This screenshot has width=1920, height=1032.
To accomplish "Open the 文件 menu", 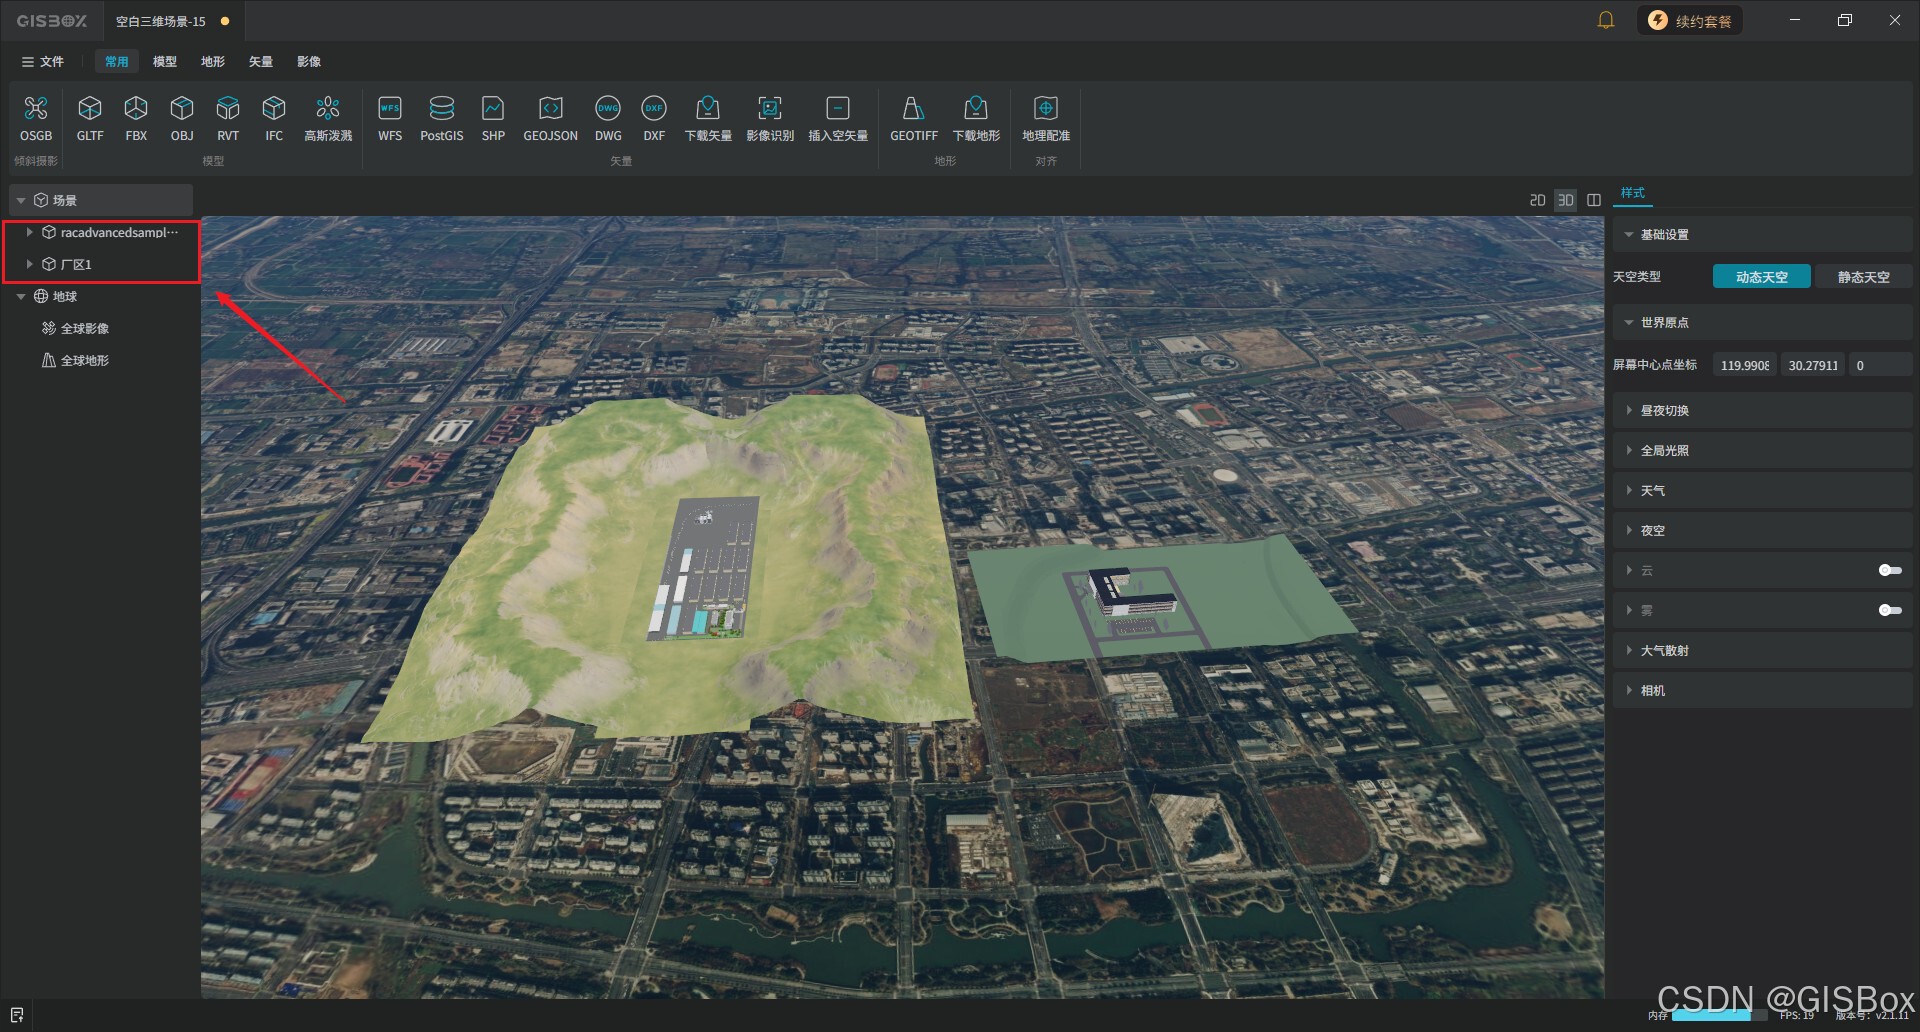I will (43, 61).
